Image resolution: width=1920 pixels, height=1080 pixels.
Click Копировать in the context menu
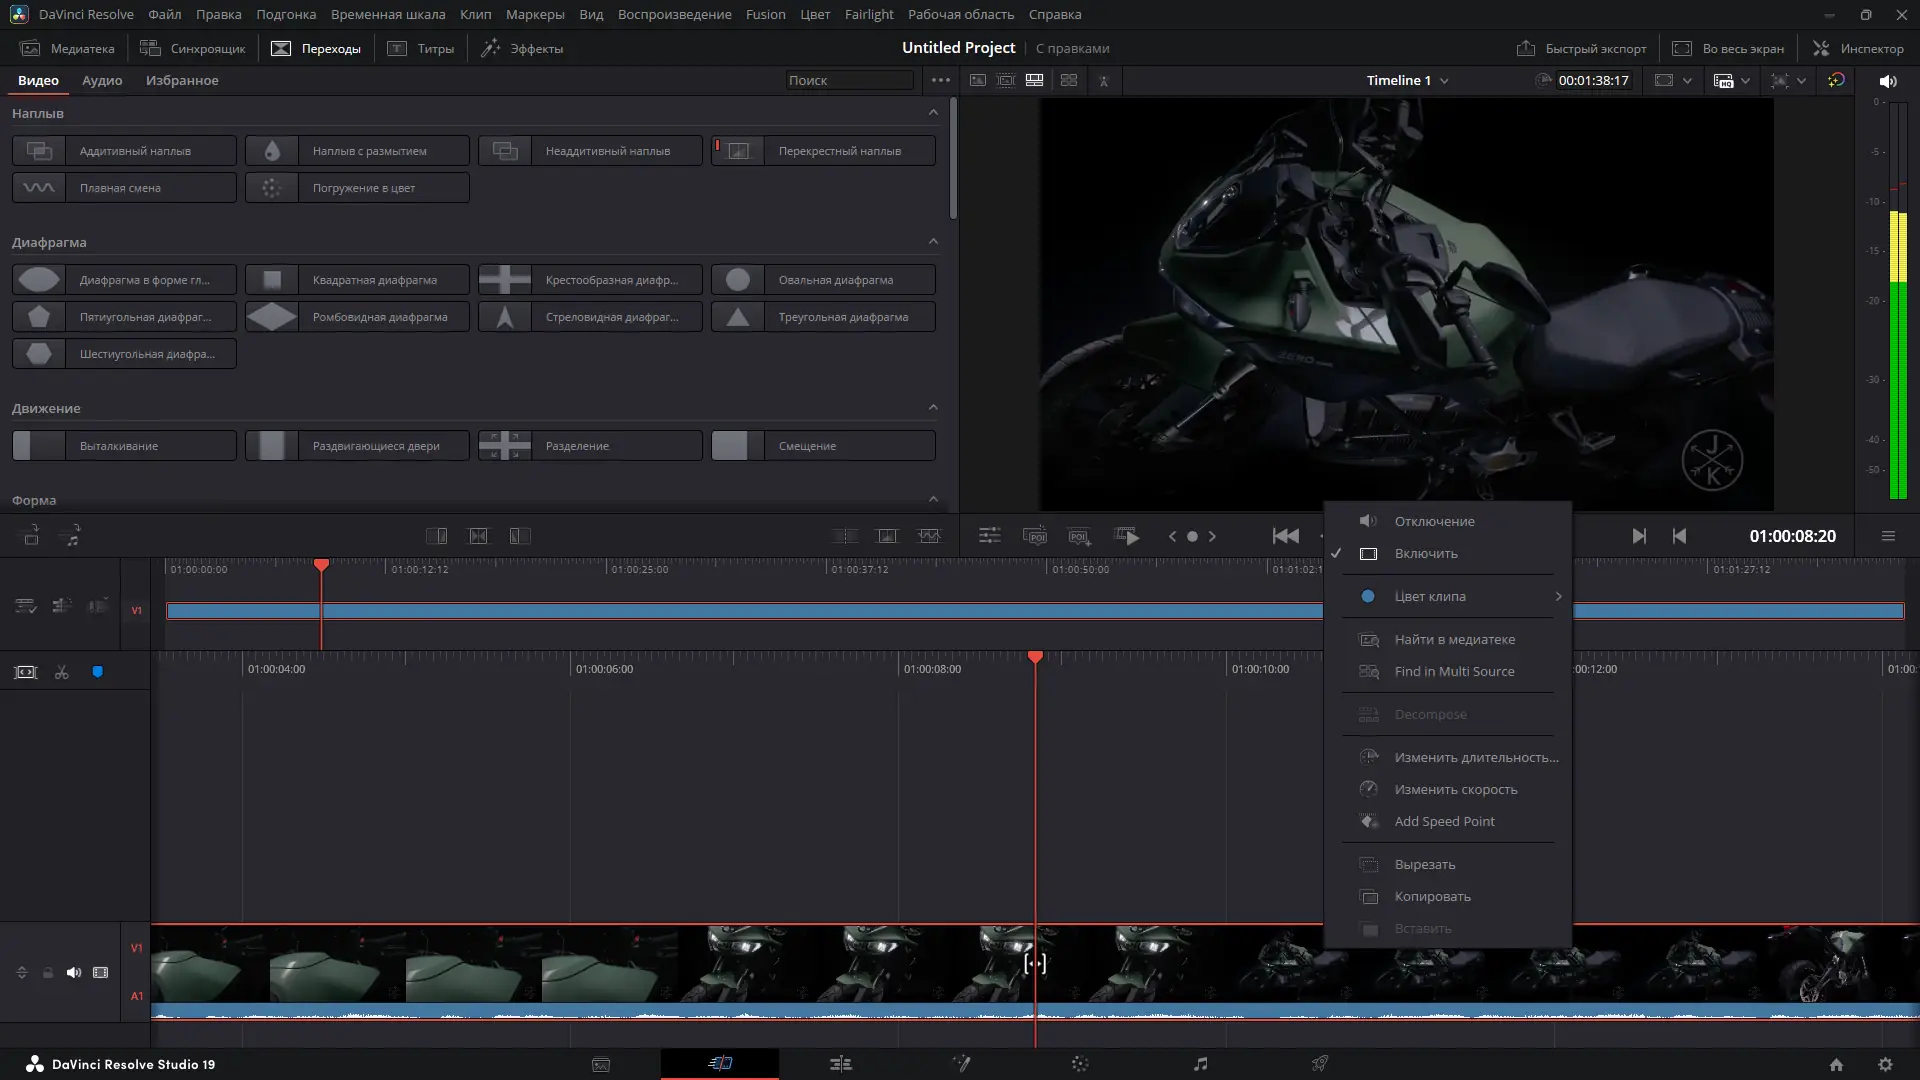tap(1432, 897)
